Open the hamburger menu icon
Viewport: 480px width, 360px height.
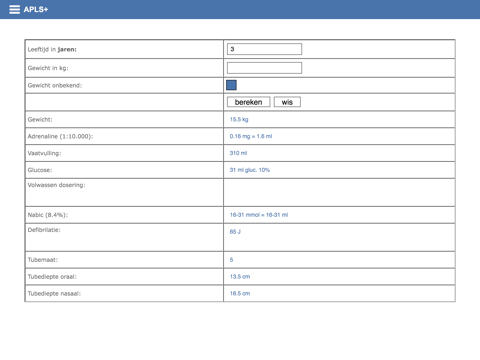point(14,9)
